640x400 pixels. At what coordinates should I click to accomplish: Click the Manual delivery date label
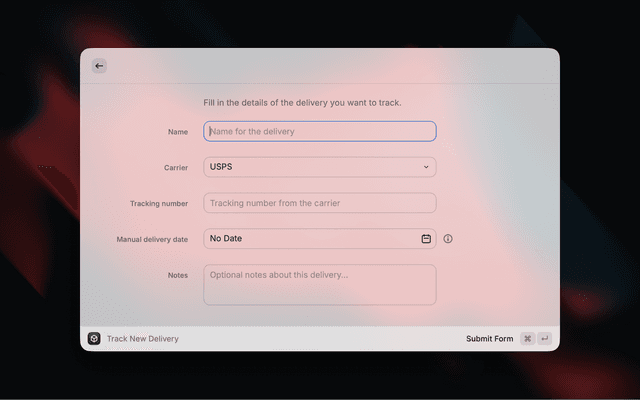(x=152, y=239)
